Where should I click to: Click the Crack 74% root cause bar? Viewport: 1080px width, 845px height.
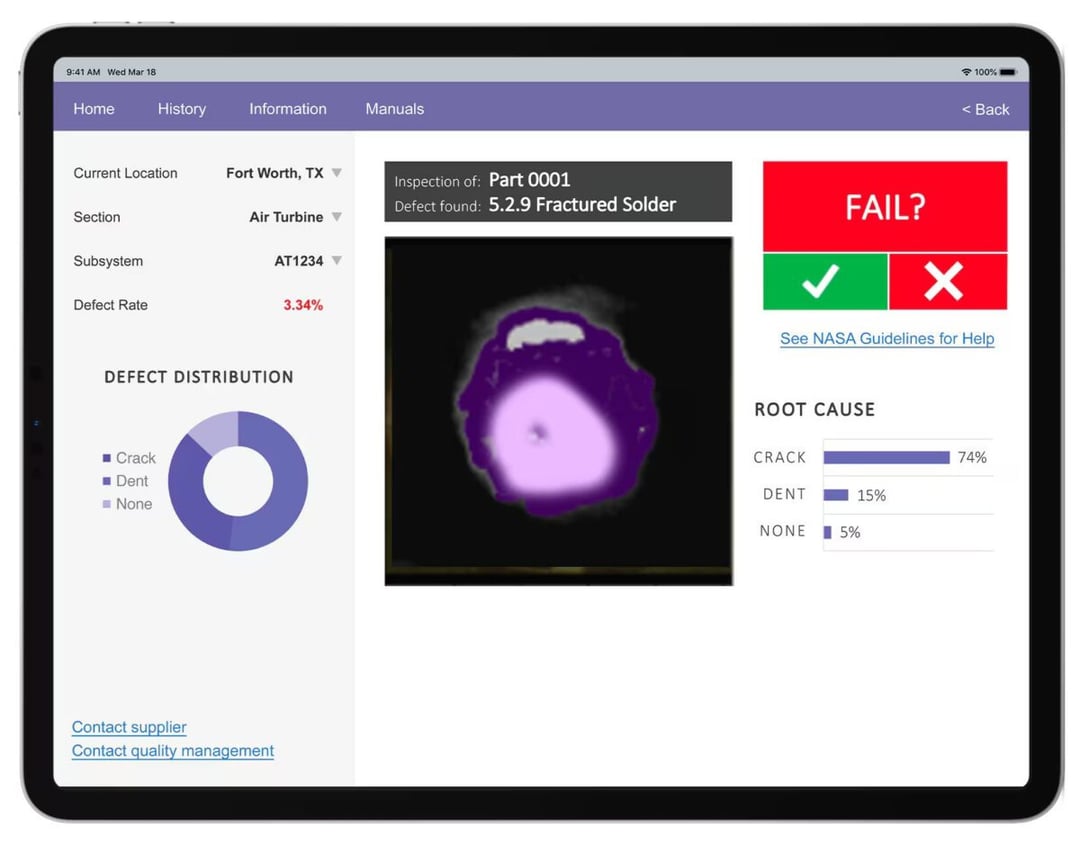pyautogui.click(x=886, y=457)
